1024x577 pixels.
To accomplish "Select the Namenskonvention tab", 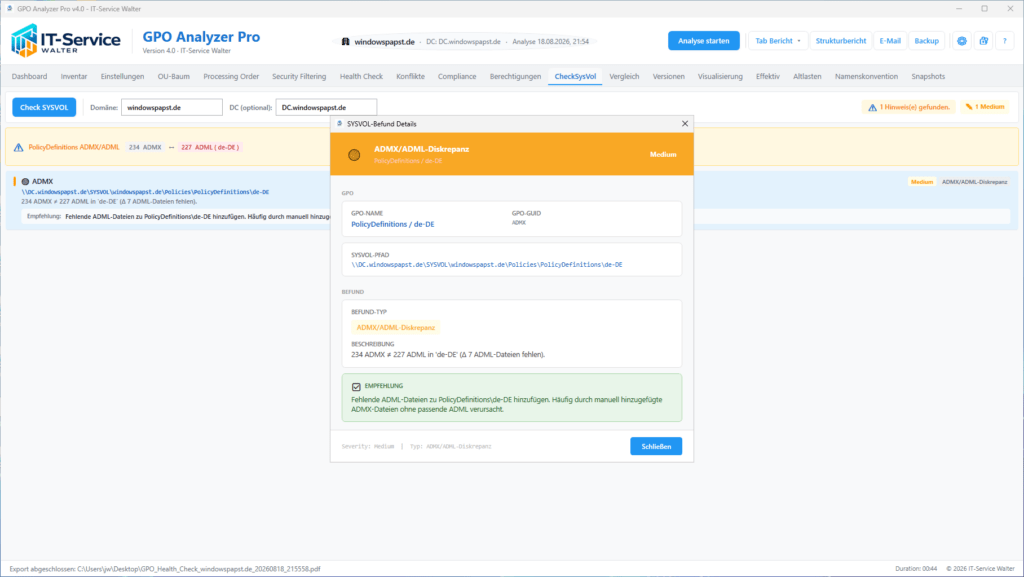I will pos(867,76).
